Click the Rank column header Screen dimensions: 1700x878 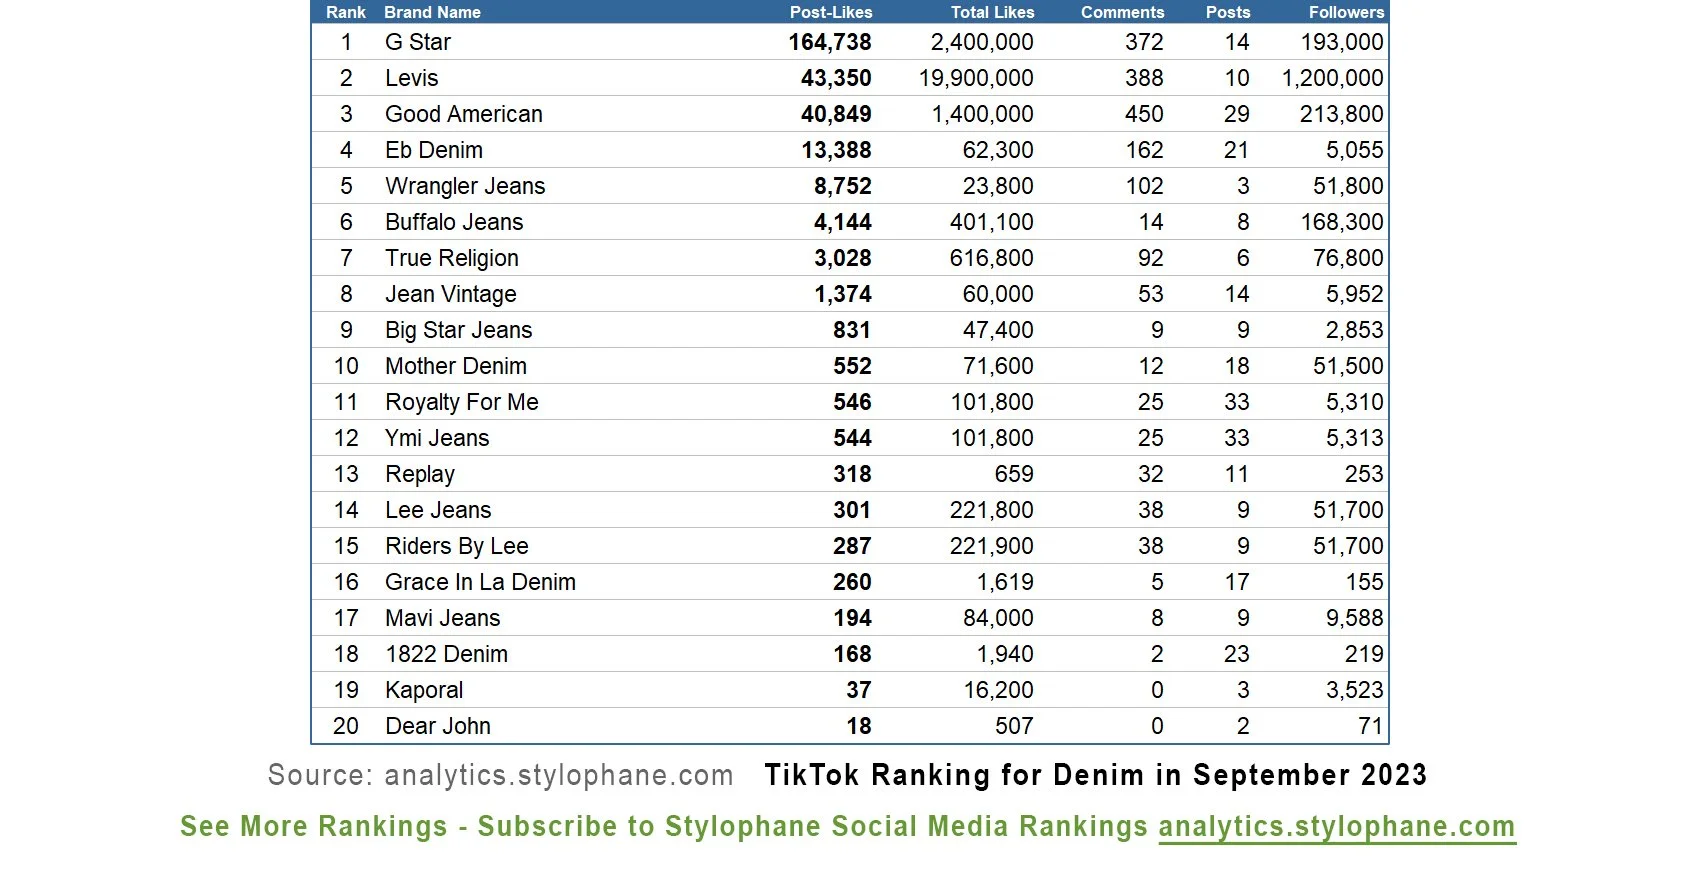pos(346,12)
